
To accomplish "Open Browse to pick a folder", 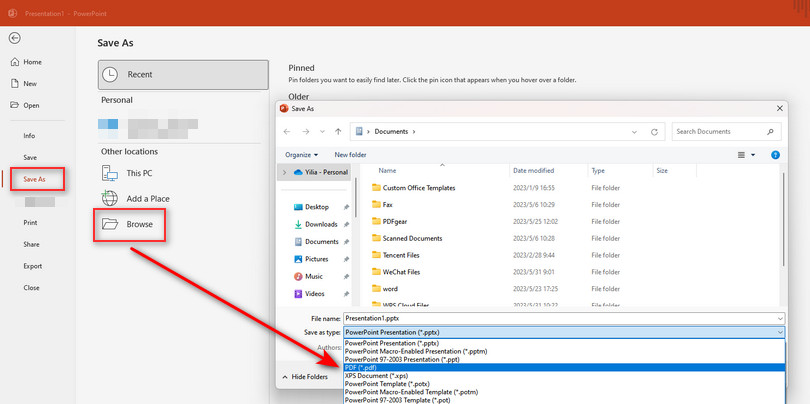I will pyautogui.click(x=129, y=224).
